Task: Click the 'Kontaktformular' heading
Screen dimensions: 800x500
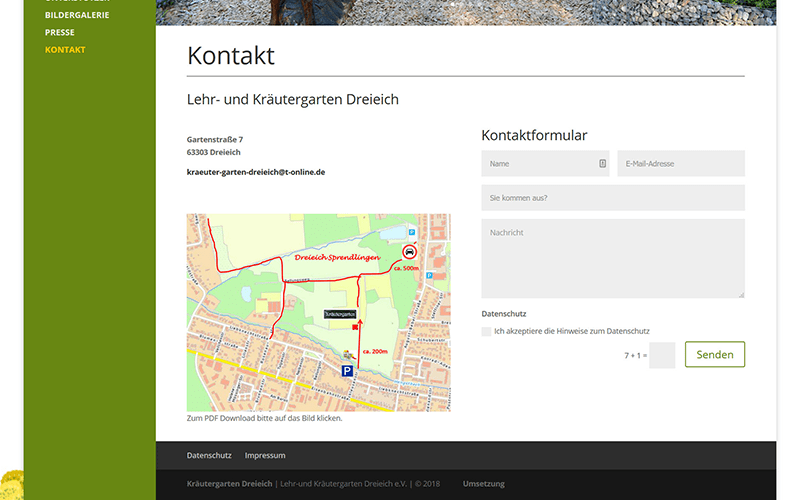Action: 534,136
